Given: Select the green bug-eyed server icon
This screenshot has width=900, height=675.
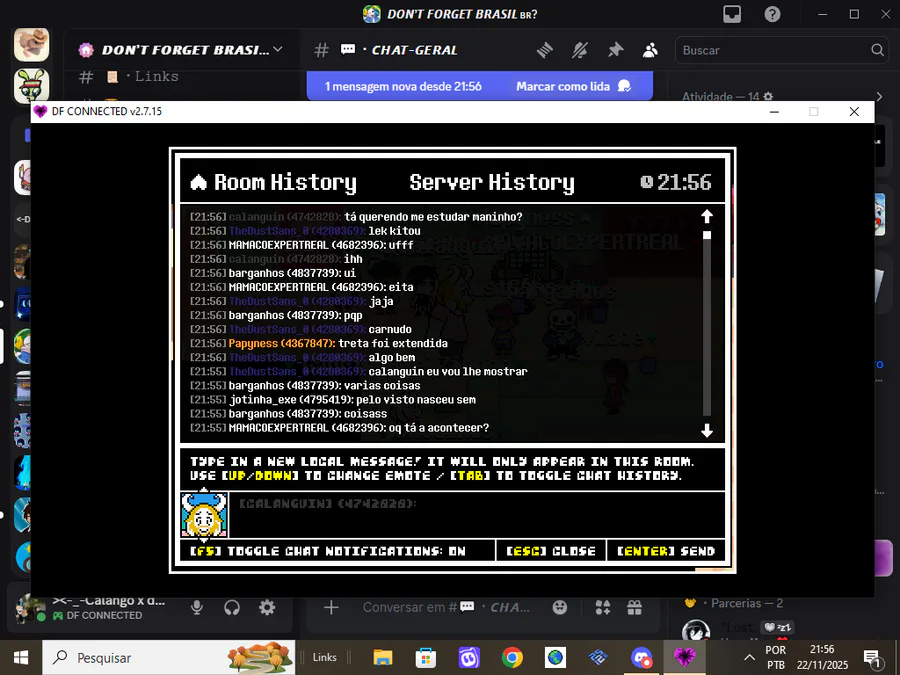Looking at the screenshot, I should pos(32,85).
